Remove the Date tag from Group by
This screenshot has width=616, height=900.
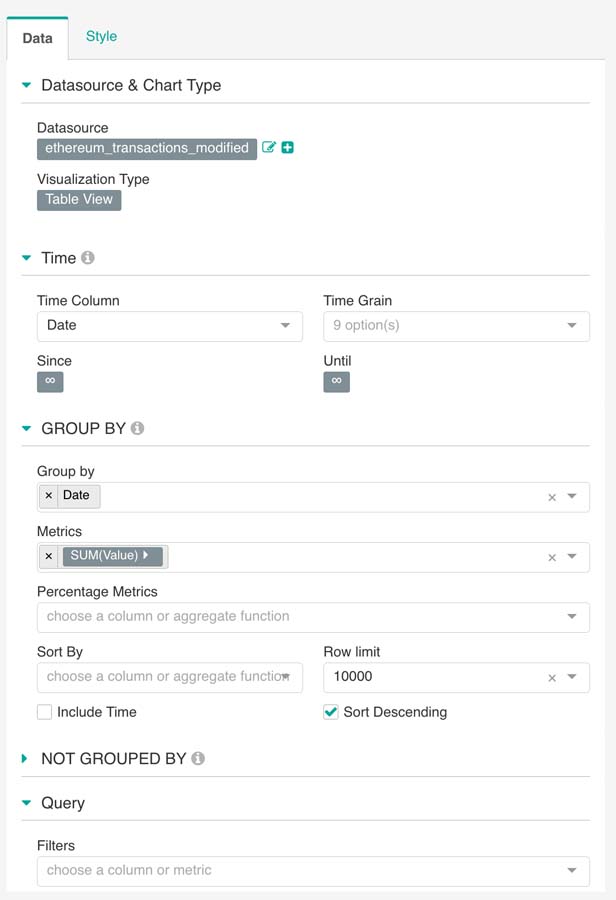click(x=49, y=496)
